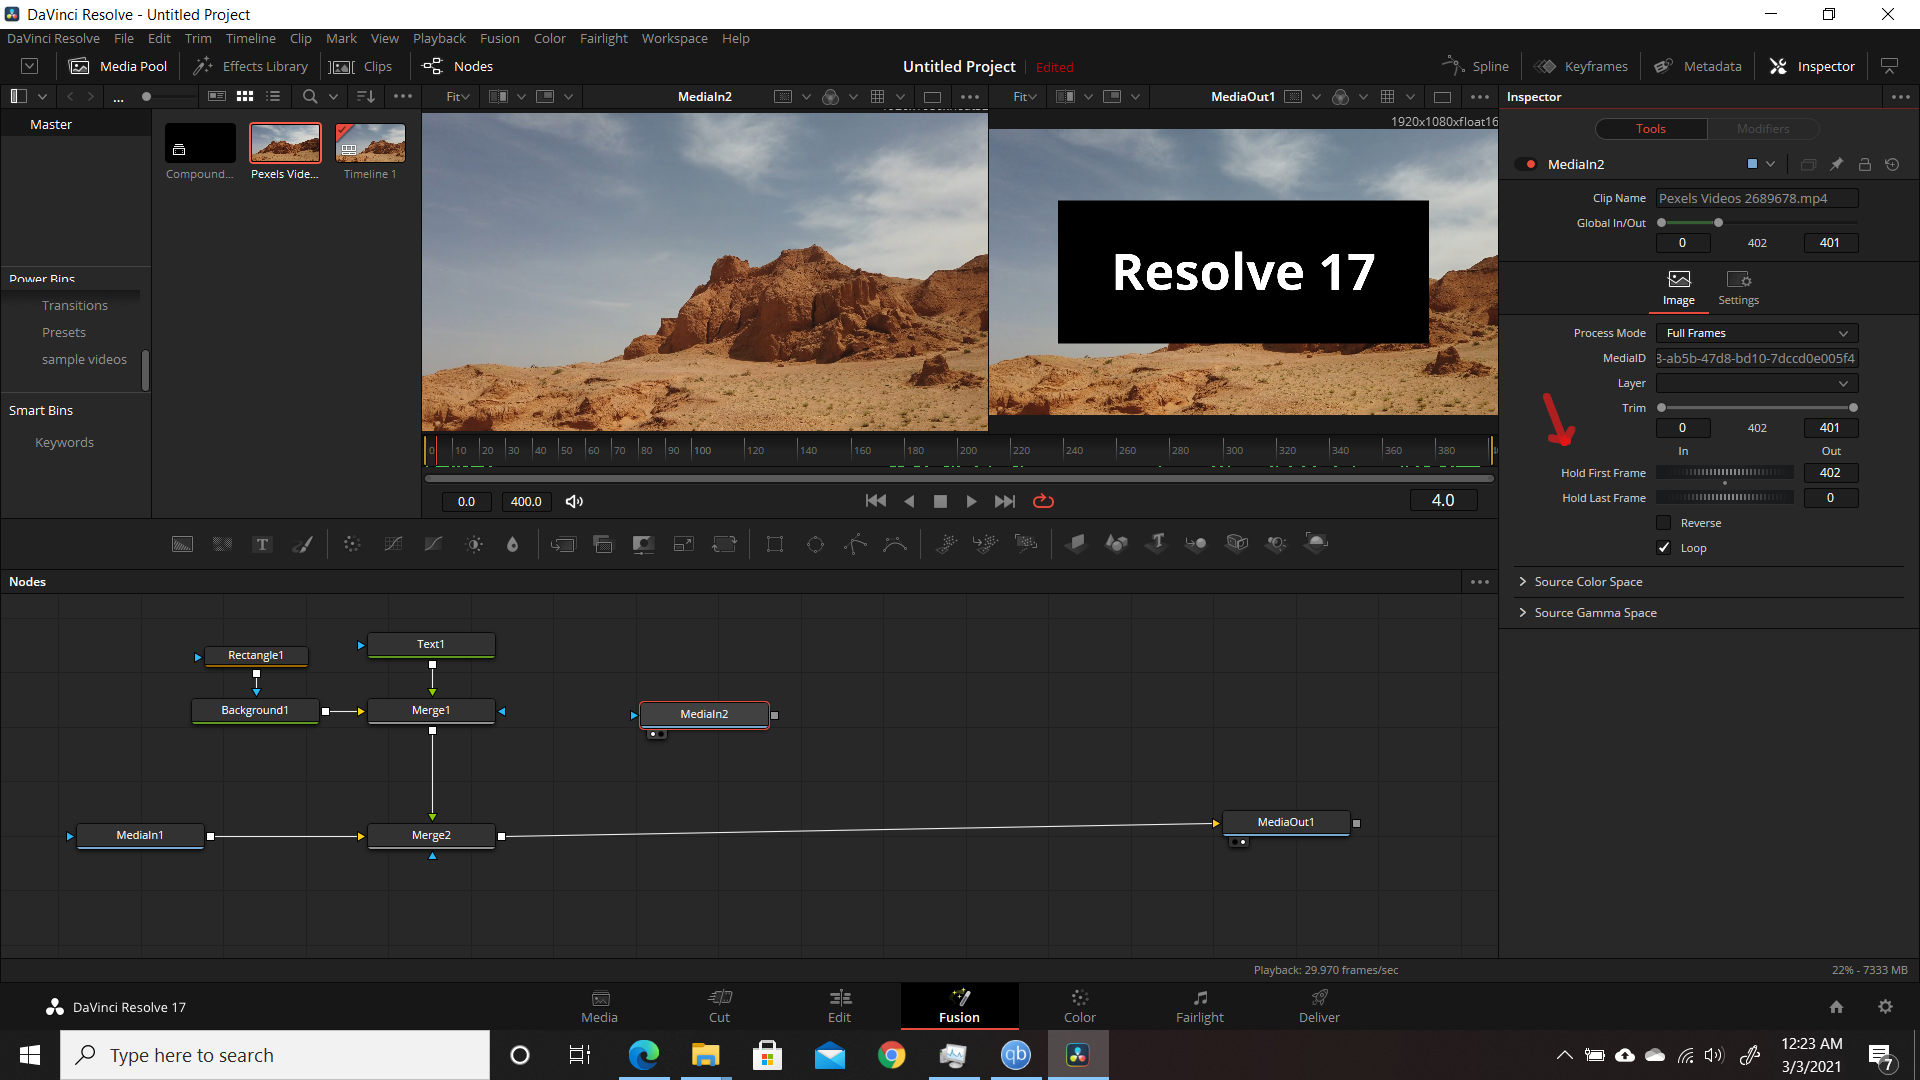1920x1080 pixels.
Task: Open the Process Mode dropdown
Action: [x=1757, y=333]
